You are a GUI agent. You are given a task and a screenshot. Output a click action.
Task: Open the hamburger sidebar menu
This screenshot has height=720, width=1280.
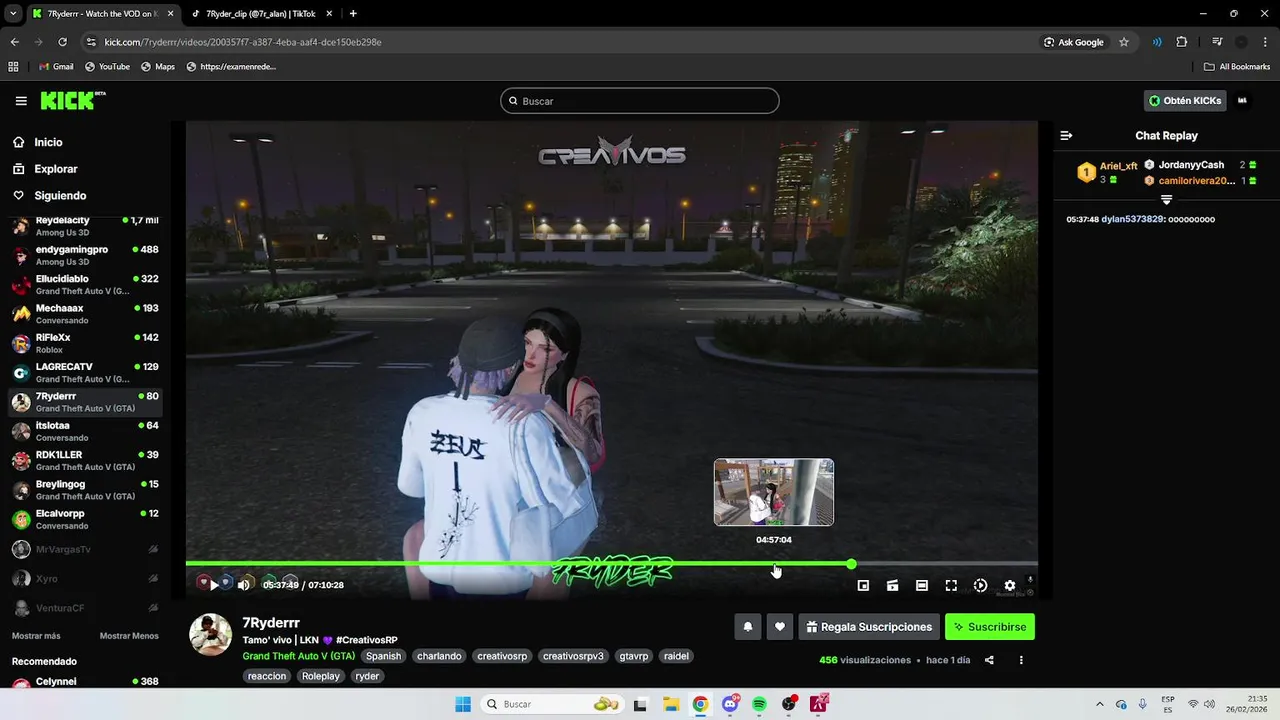click(21, 101)
